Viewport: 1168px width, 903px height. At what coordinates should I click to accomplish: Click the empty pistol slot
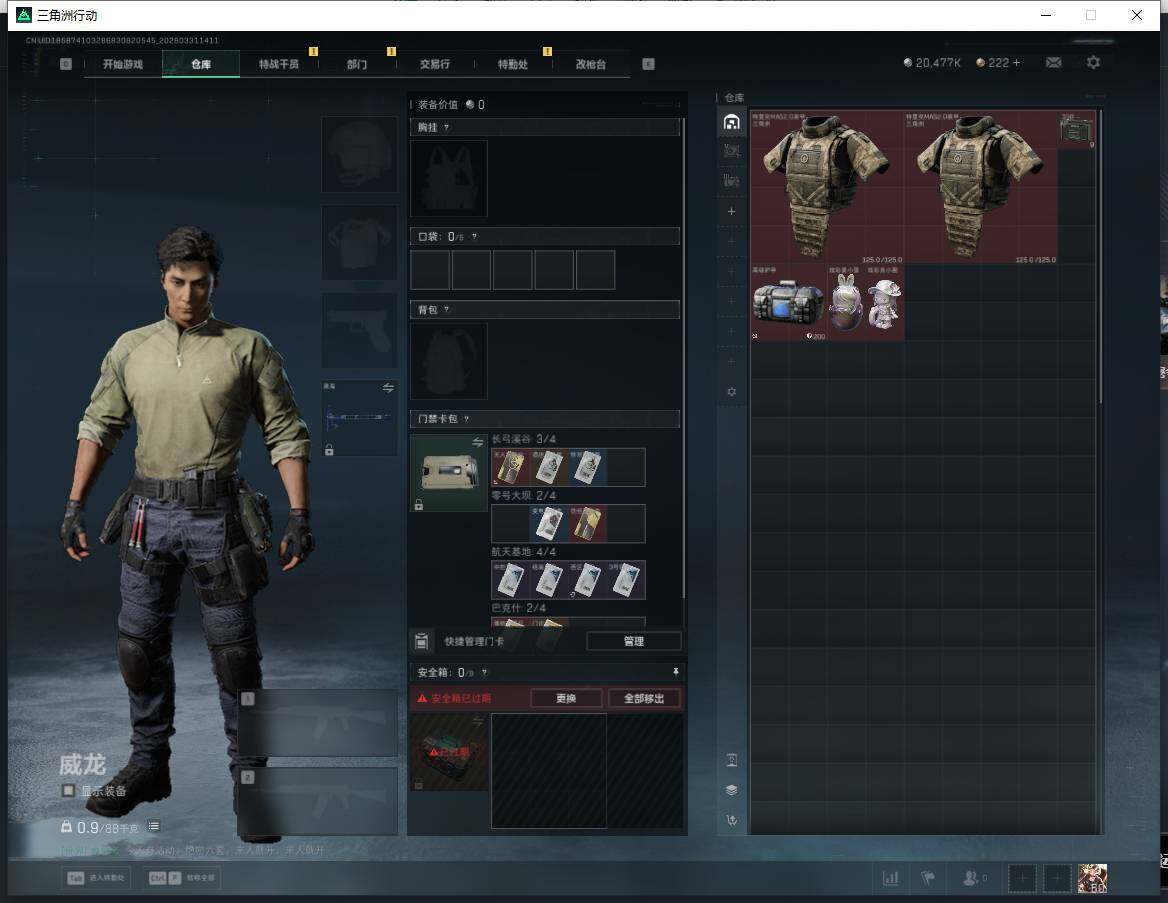pos(359,330)
